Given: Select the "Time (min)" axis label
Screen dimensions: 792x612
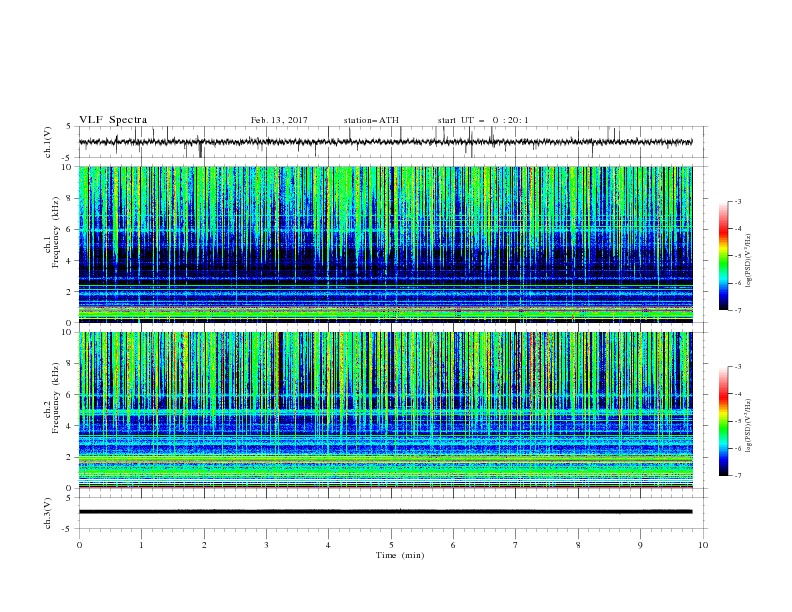Looking at the screenshot, I should click(x=400, y=555).
